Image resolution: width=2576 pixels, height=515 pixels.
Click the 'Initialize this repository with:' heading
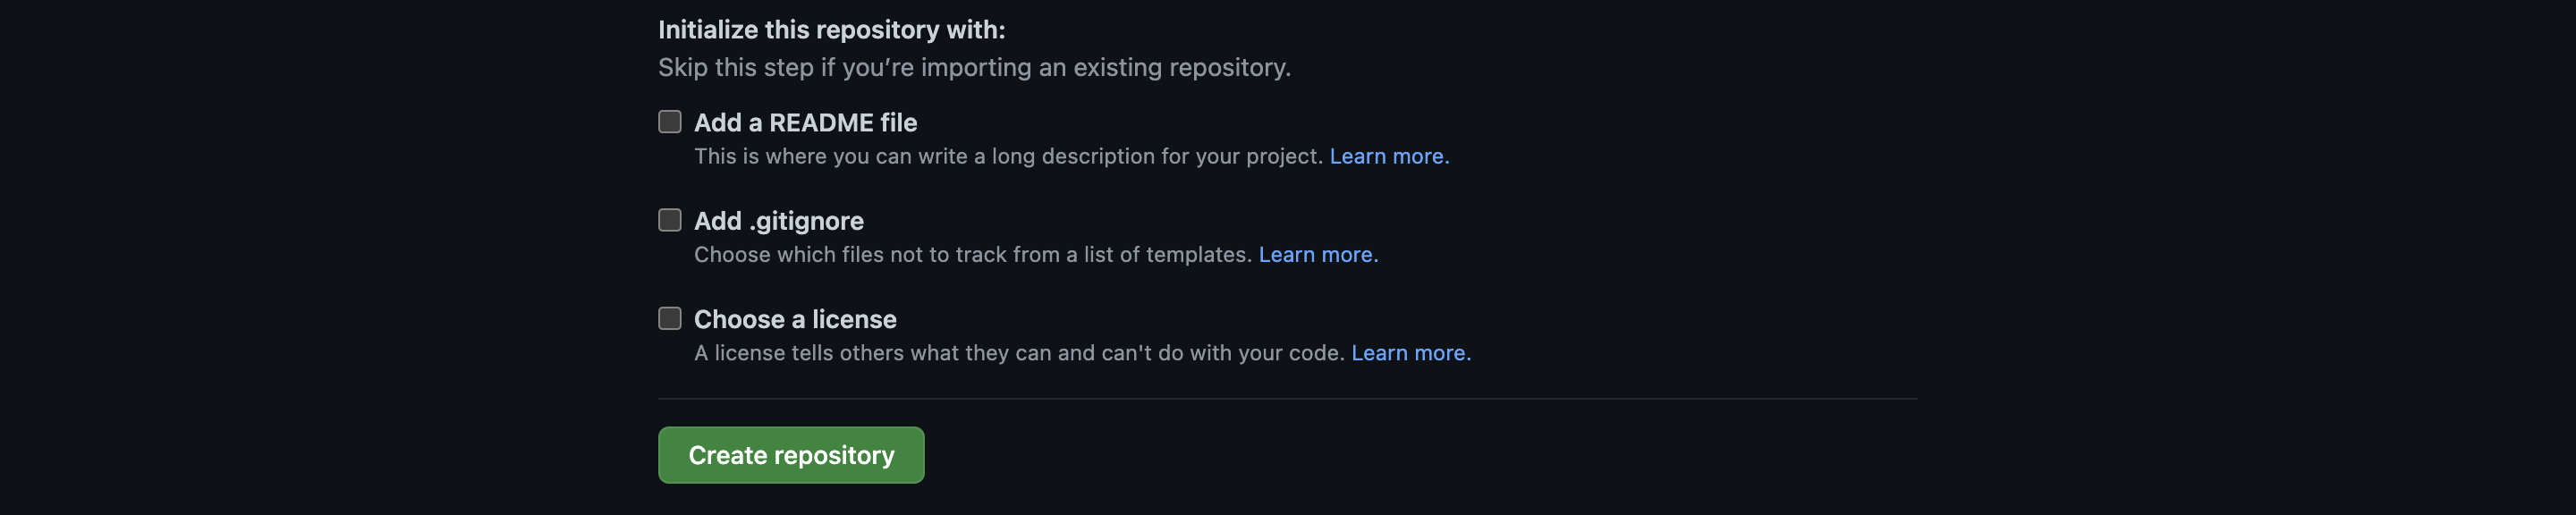pyautogui.click(x=831, y=30)
